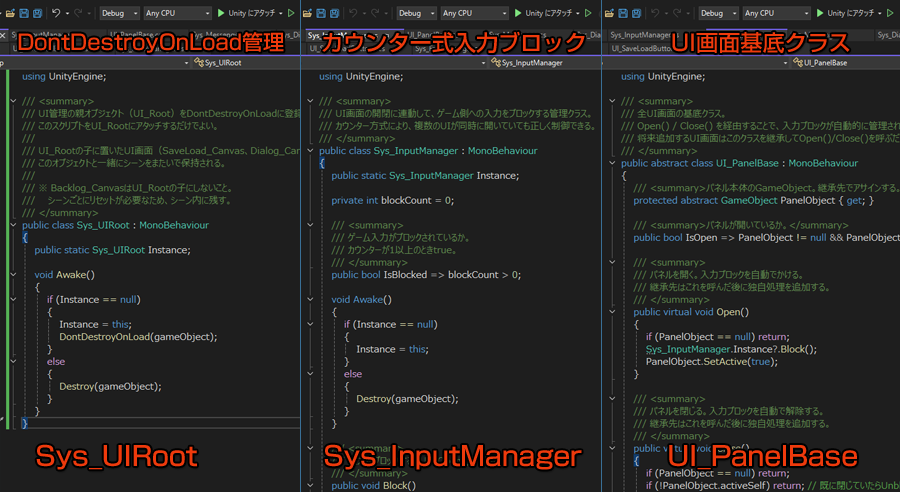Click Save All icon in the Sys_InputManager window toolbar
The image size is (900, 492).
(x=335, y=13)
